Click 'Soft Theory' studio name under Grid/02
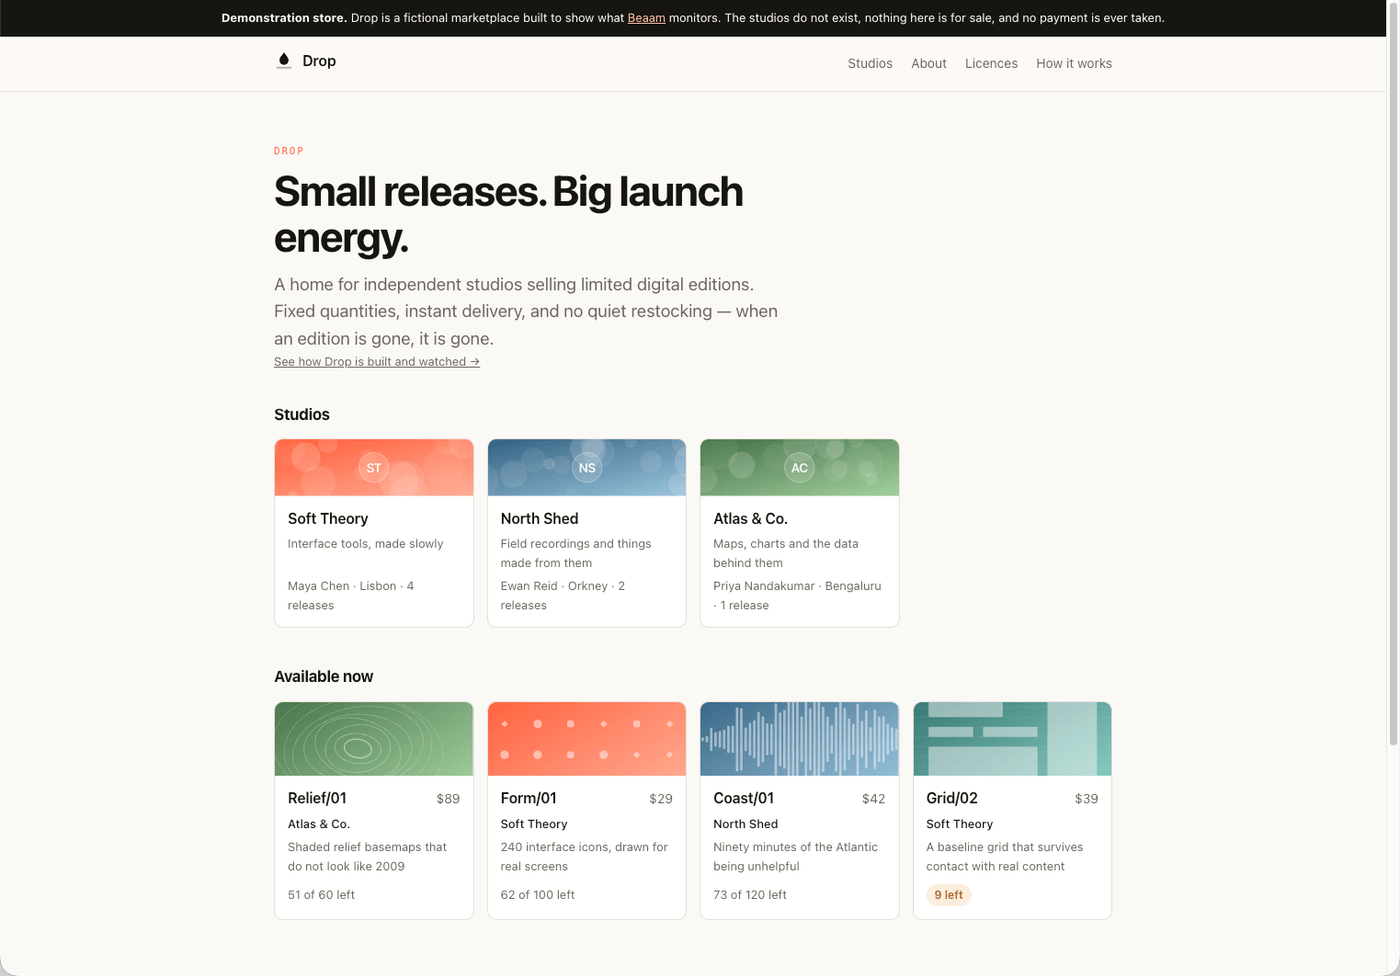 click(x=960, y=824)
